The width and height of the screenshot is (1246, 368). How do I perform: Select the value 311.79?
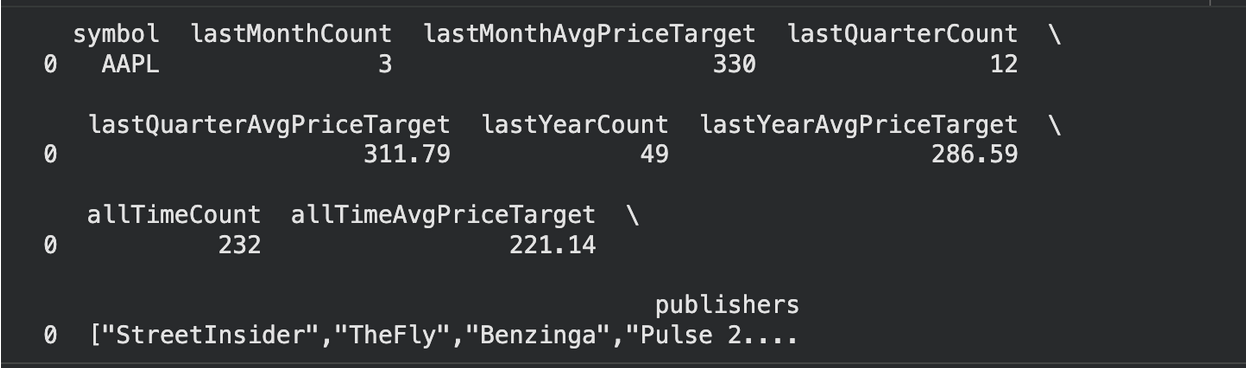click(407, 155)
